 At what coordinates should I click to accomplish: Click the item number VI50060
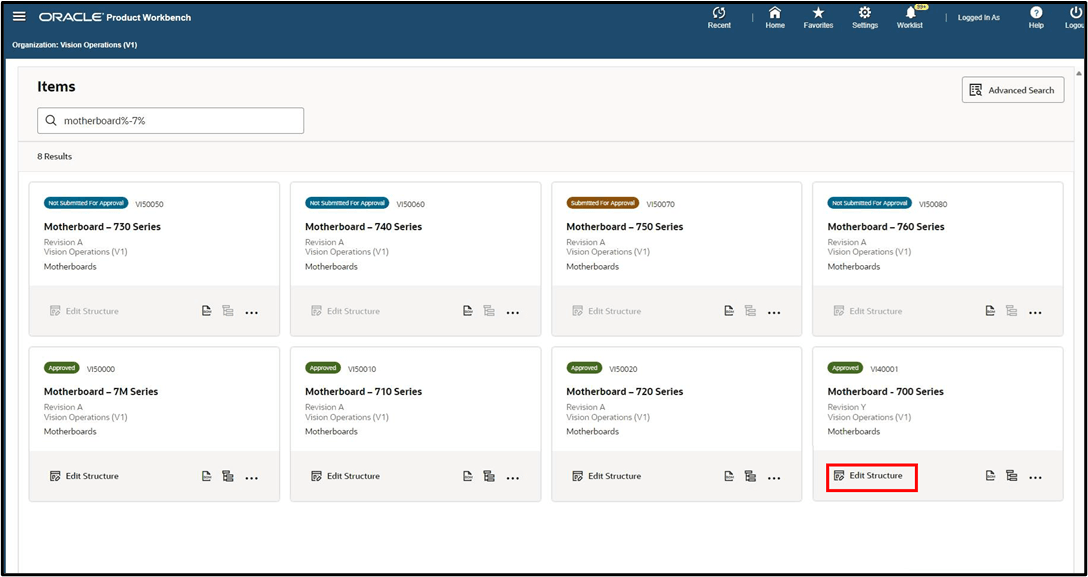tap(411, 205)
